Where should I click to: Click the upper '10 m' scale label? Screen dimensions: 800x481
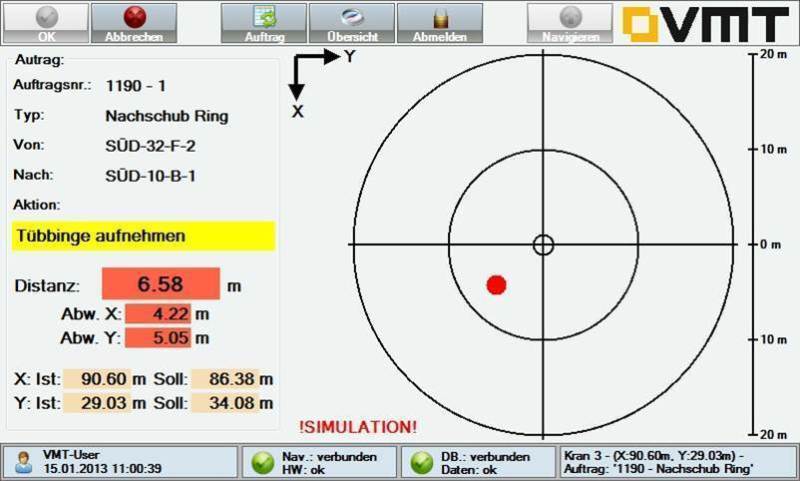click(773, 149)
